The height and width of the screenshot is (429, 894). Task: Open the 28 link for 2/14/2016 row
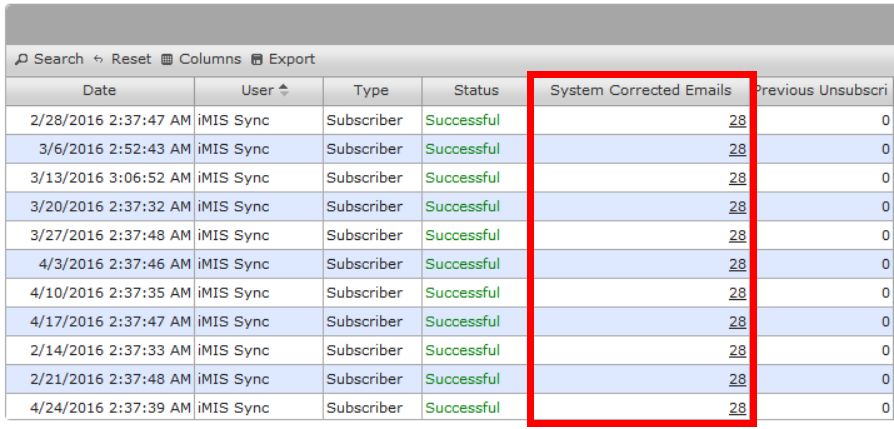[x=737, y=350]
